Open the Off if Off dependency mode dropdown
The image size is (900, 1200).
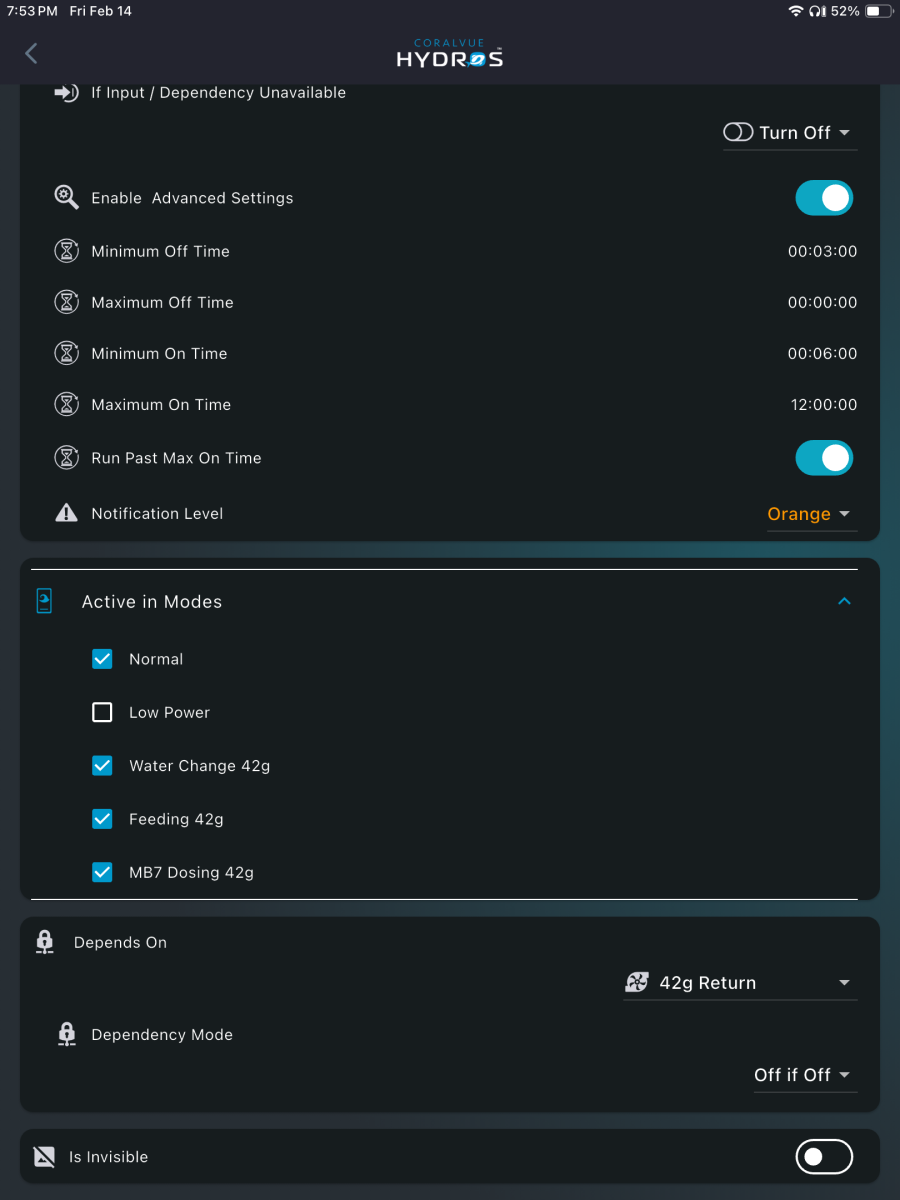pyautogui.click(x=805, y=1075)
